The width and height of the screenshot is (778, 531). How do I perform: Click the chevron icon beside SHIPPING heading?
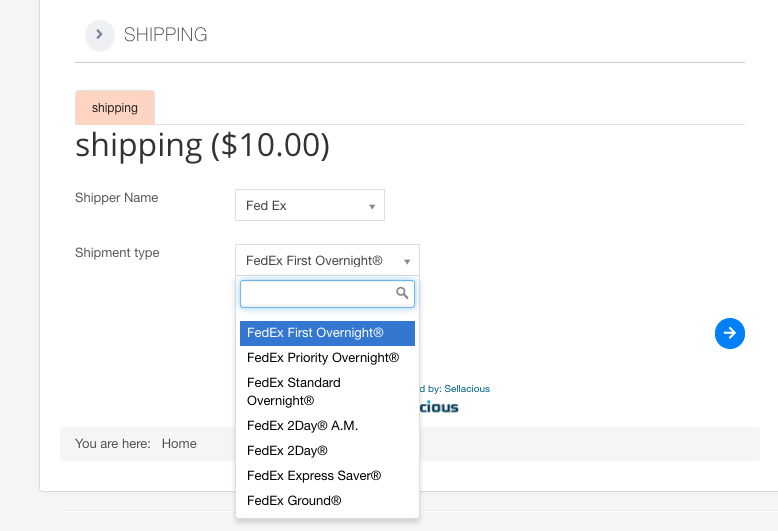pos(100,35)
